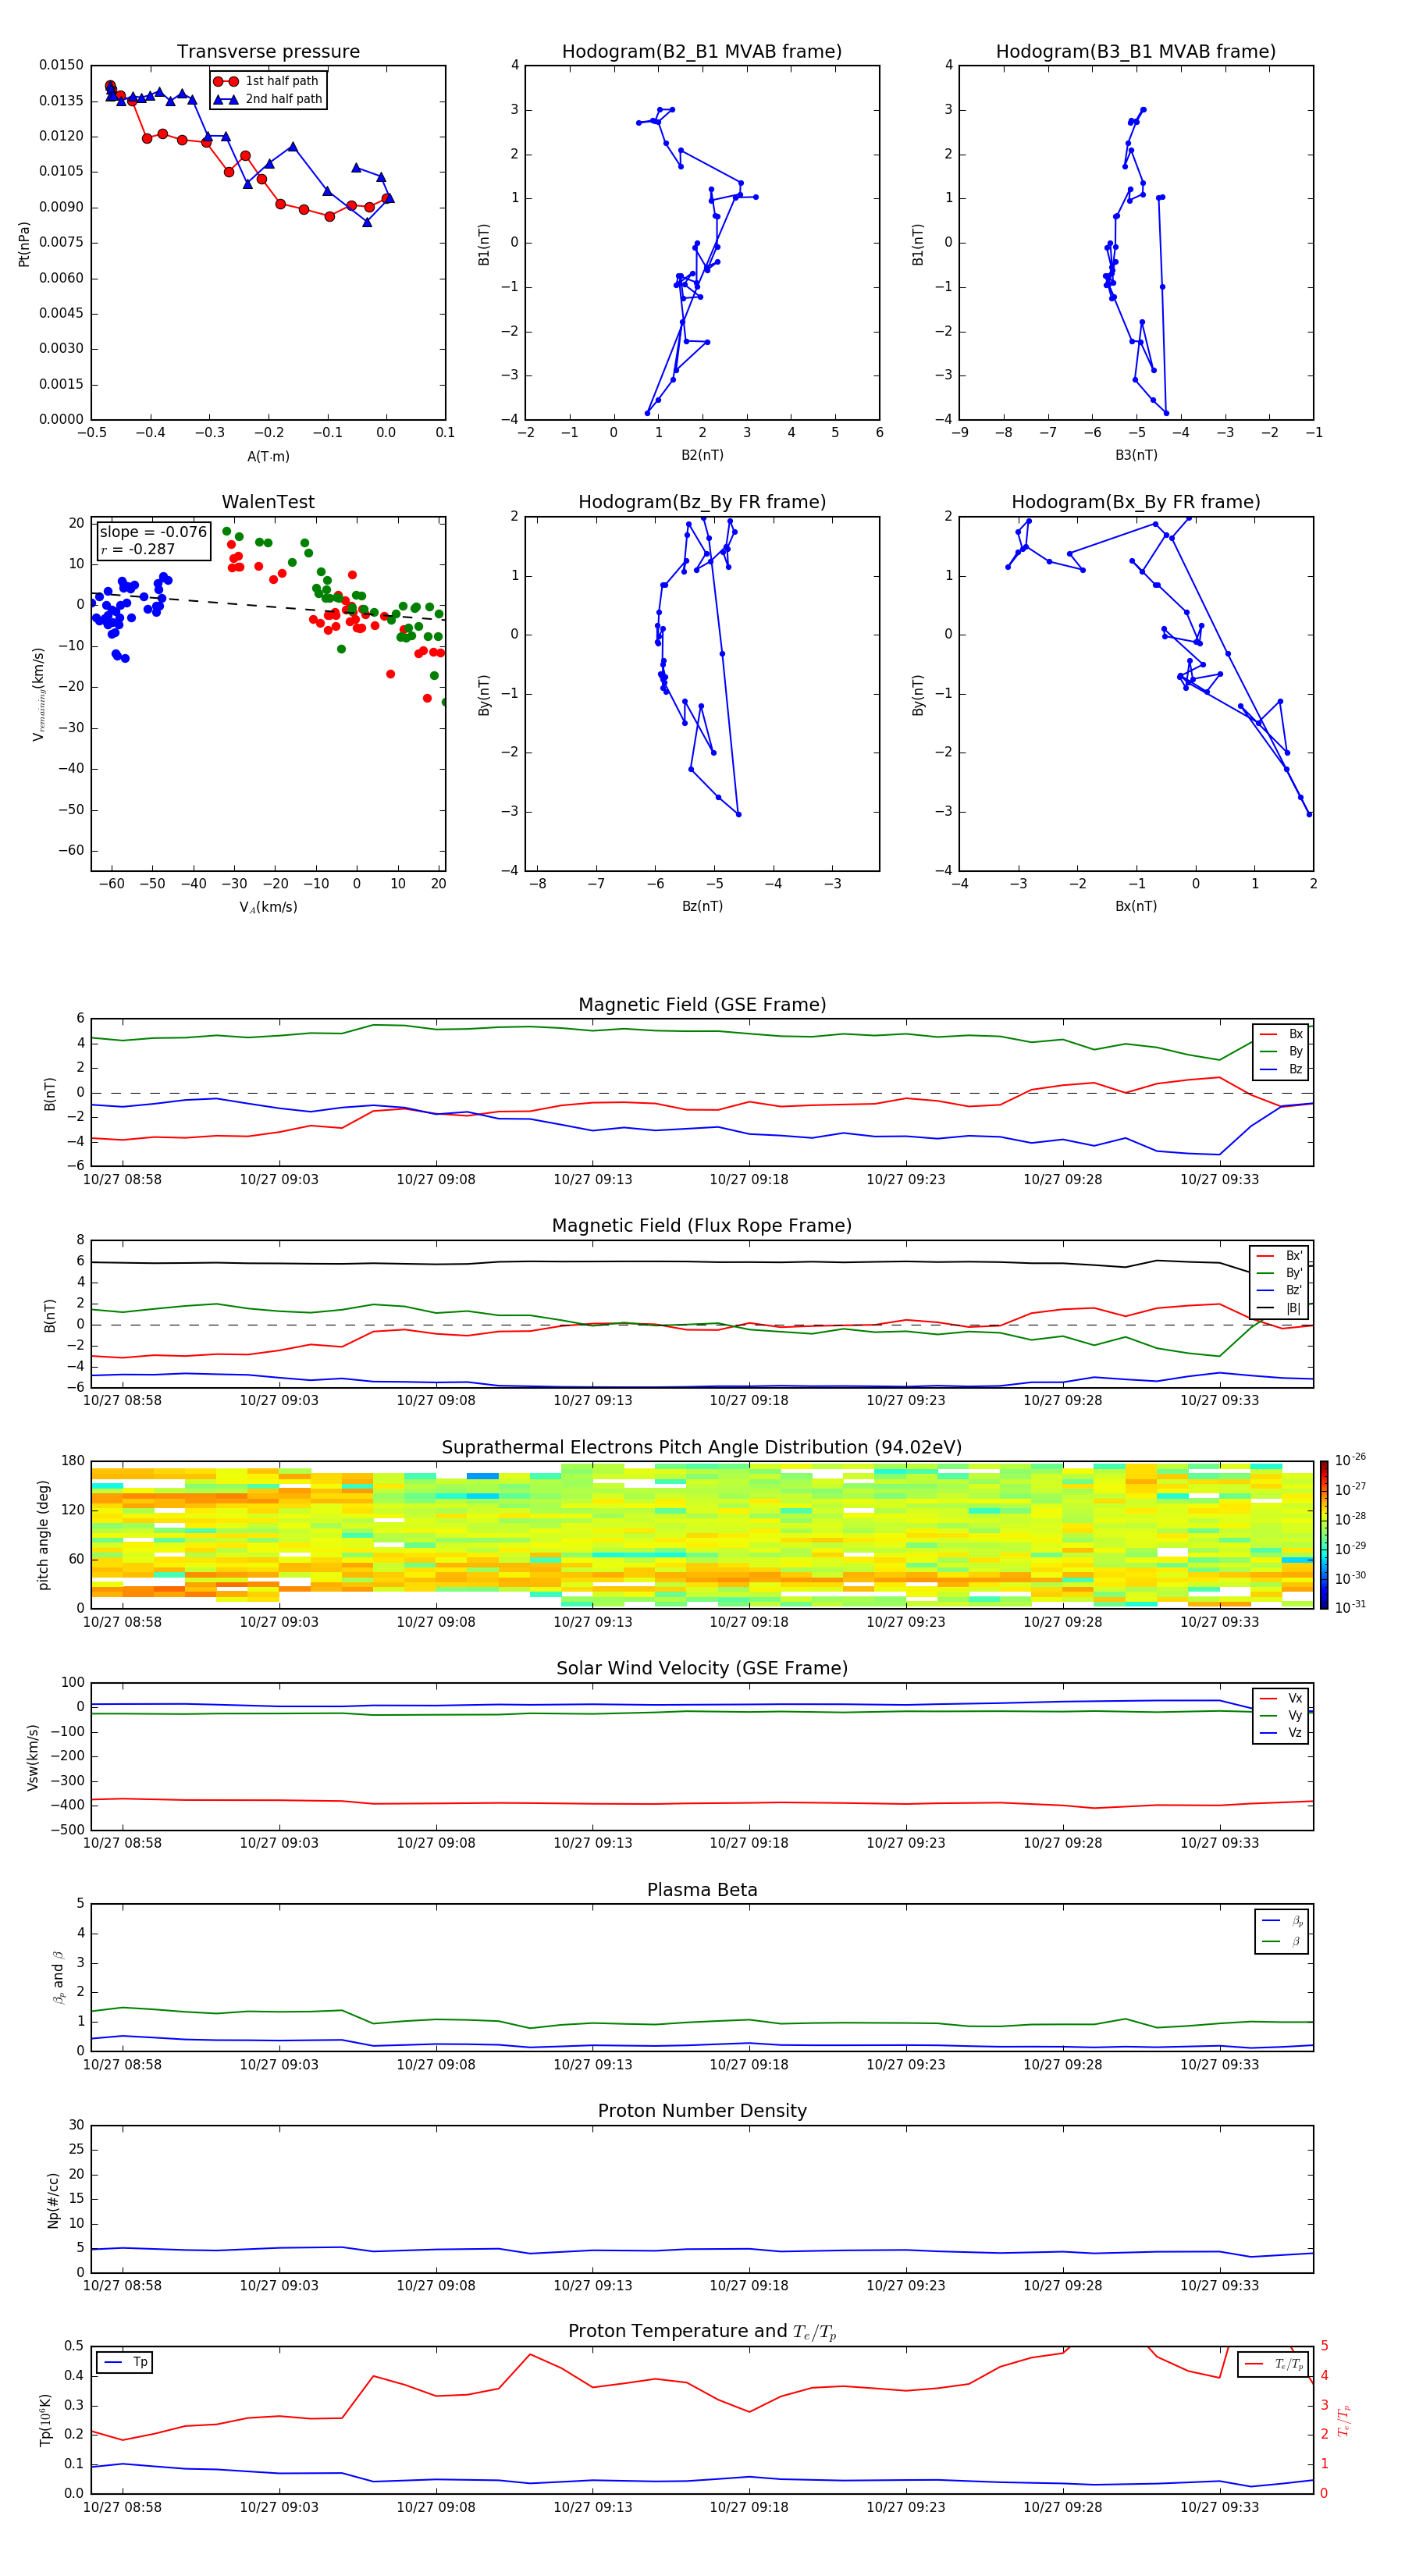The height and width of the screenshot is (2576, 1405).
Task: Click the 'Pt(nPa)' y-axis label
Action: pos(24,243)
